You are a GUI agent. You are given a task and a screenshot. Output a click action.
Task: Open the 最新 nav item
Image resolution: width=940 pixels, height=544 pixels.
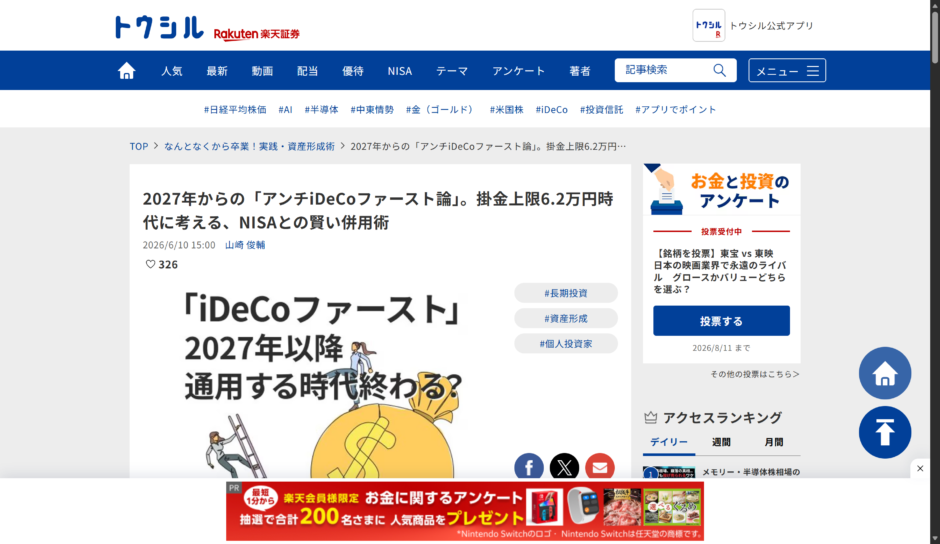(217, 71)
